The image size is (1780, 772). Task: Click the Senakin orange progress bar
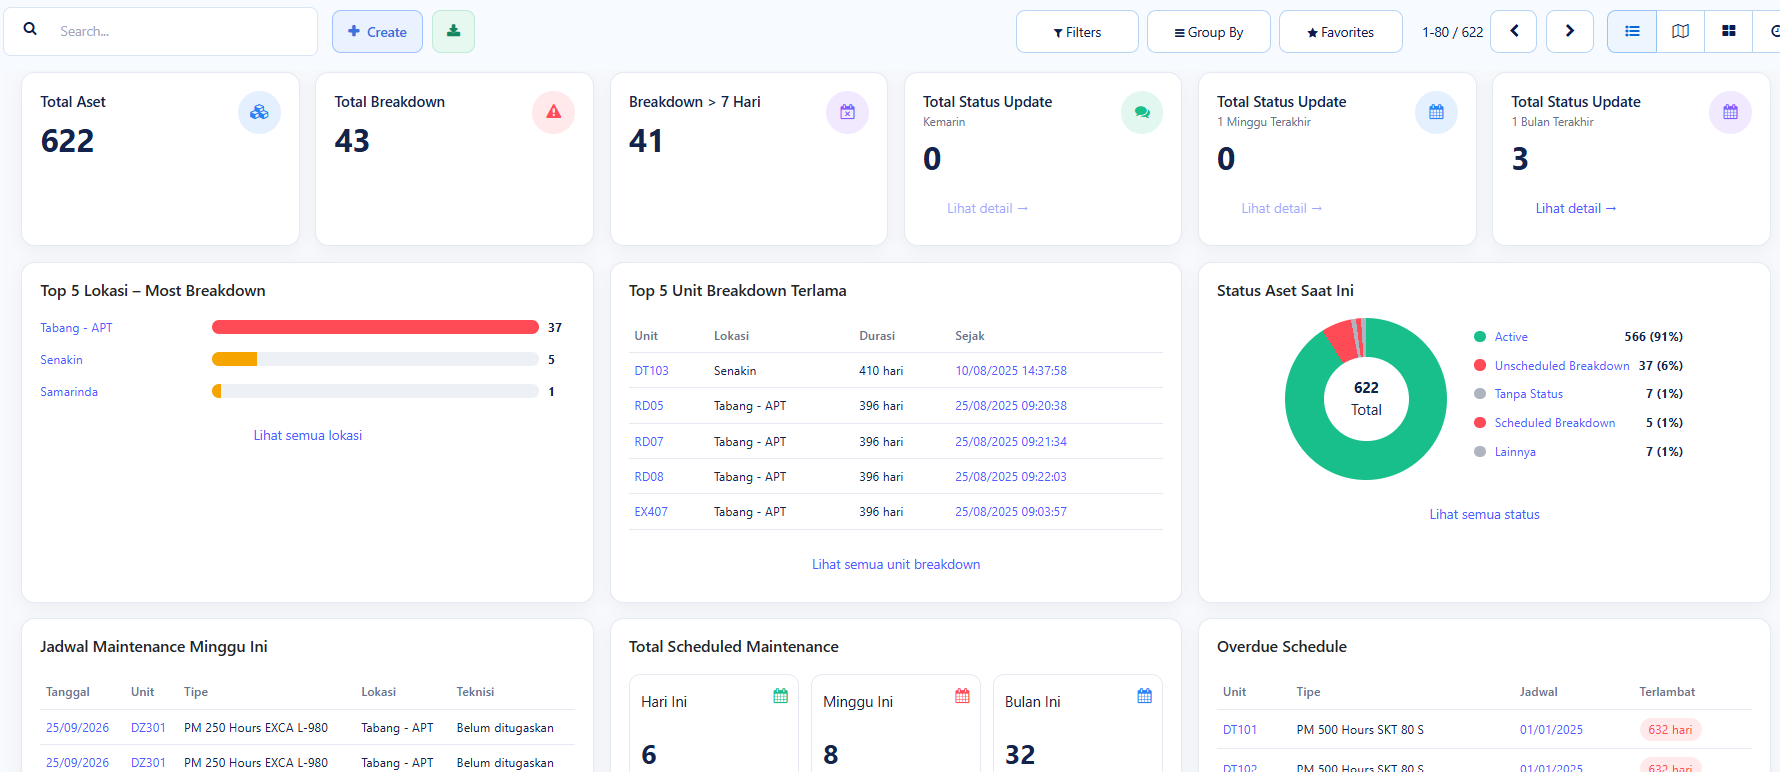tap(234, 359)
